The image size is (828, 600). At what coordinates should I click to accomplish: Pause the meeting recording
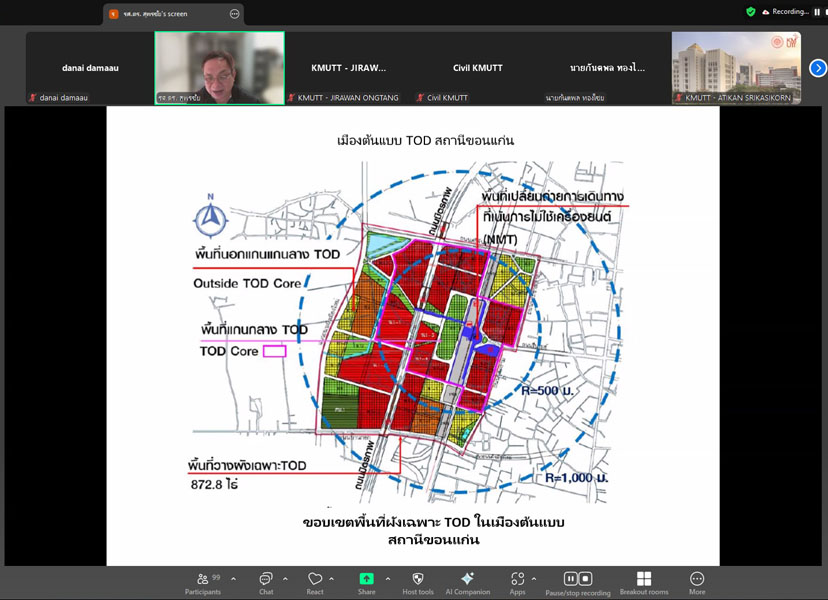[570, 578]
